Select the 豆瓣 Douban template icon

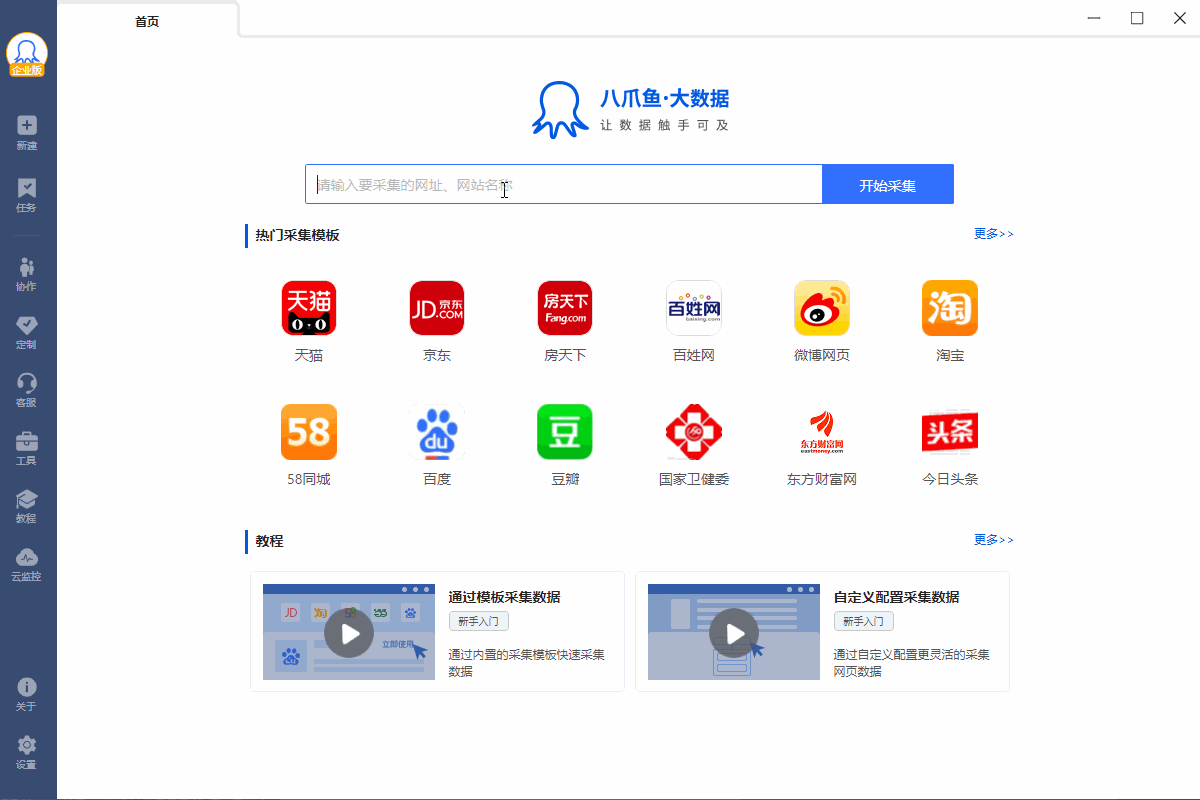[565, 432]
